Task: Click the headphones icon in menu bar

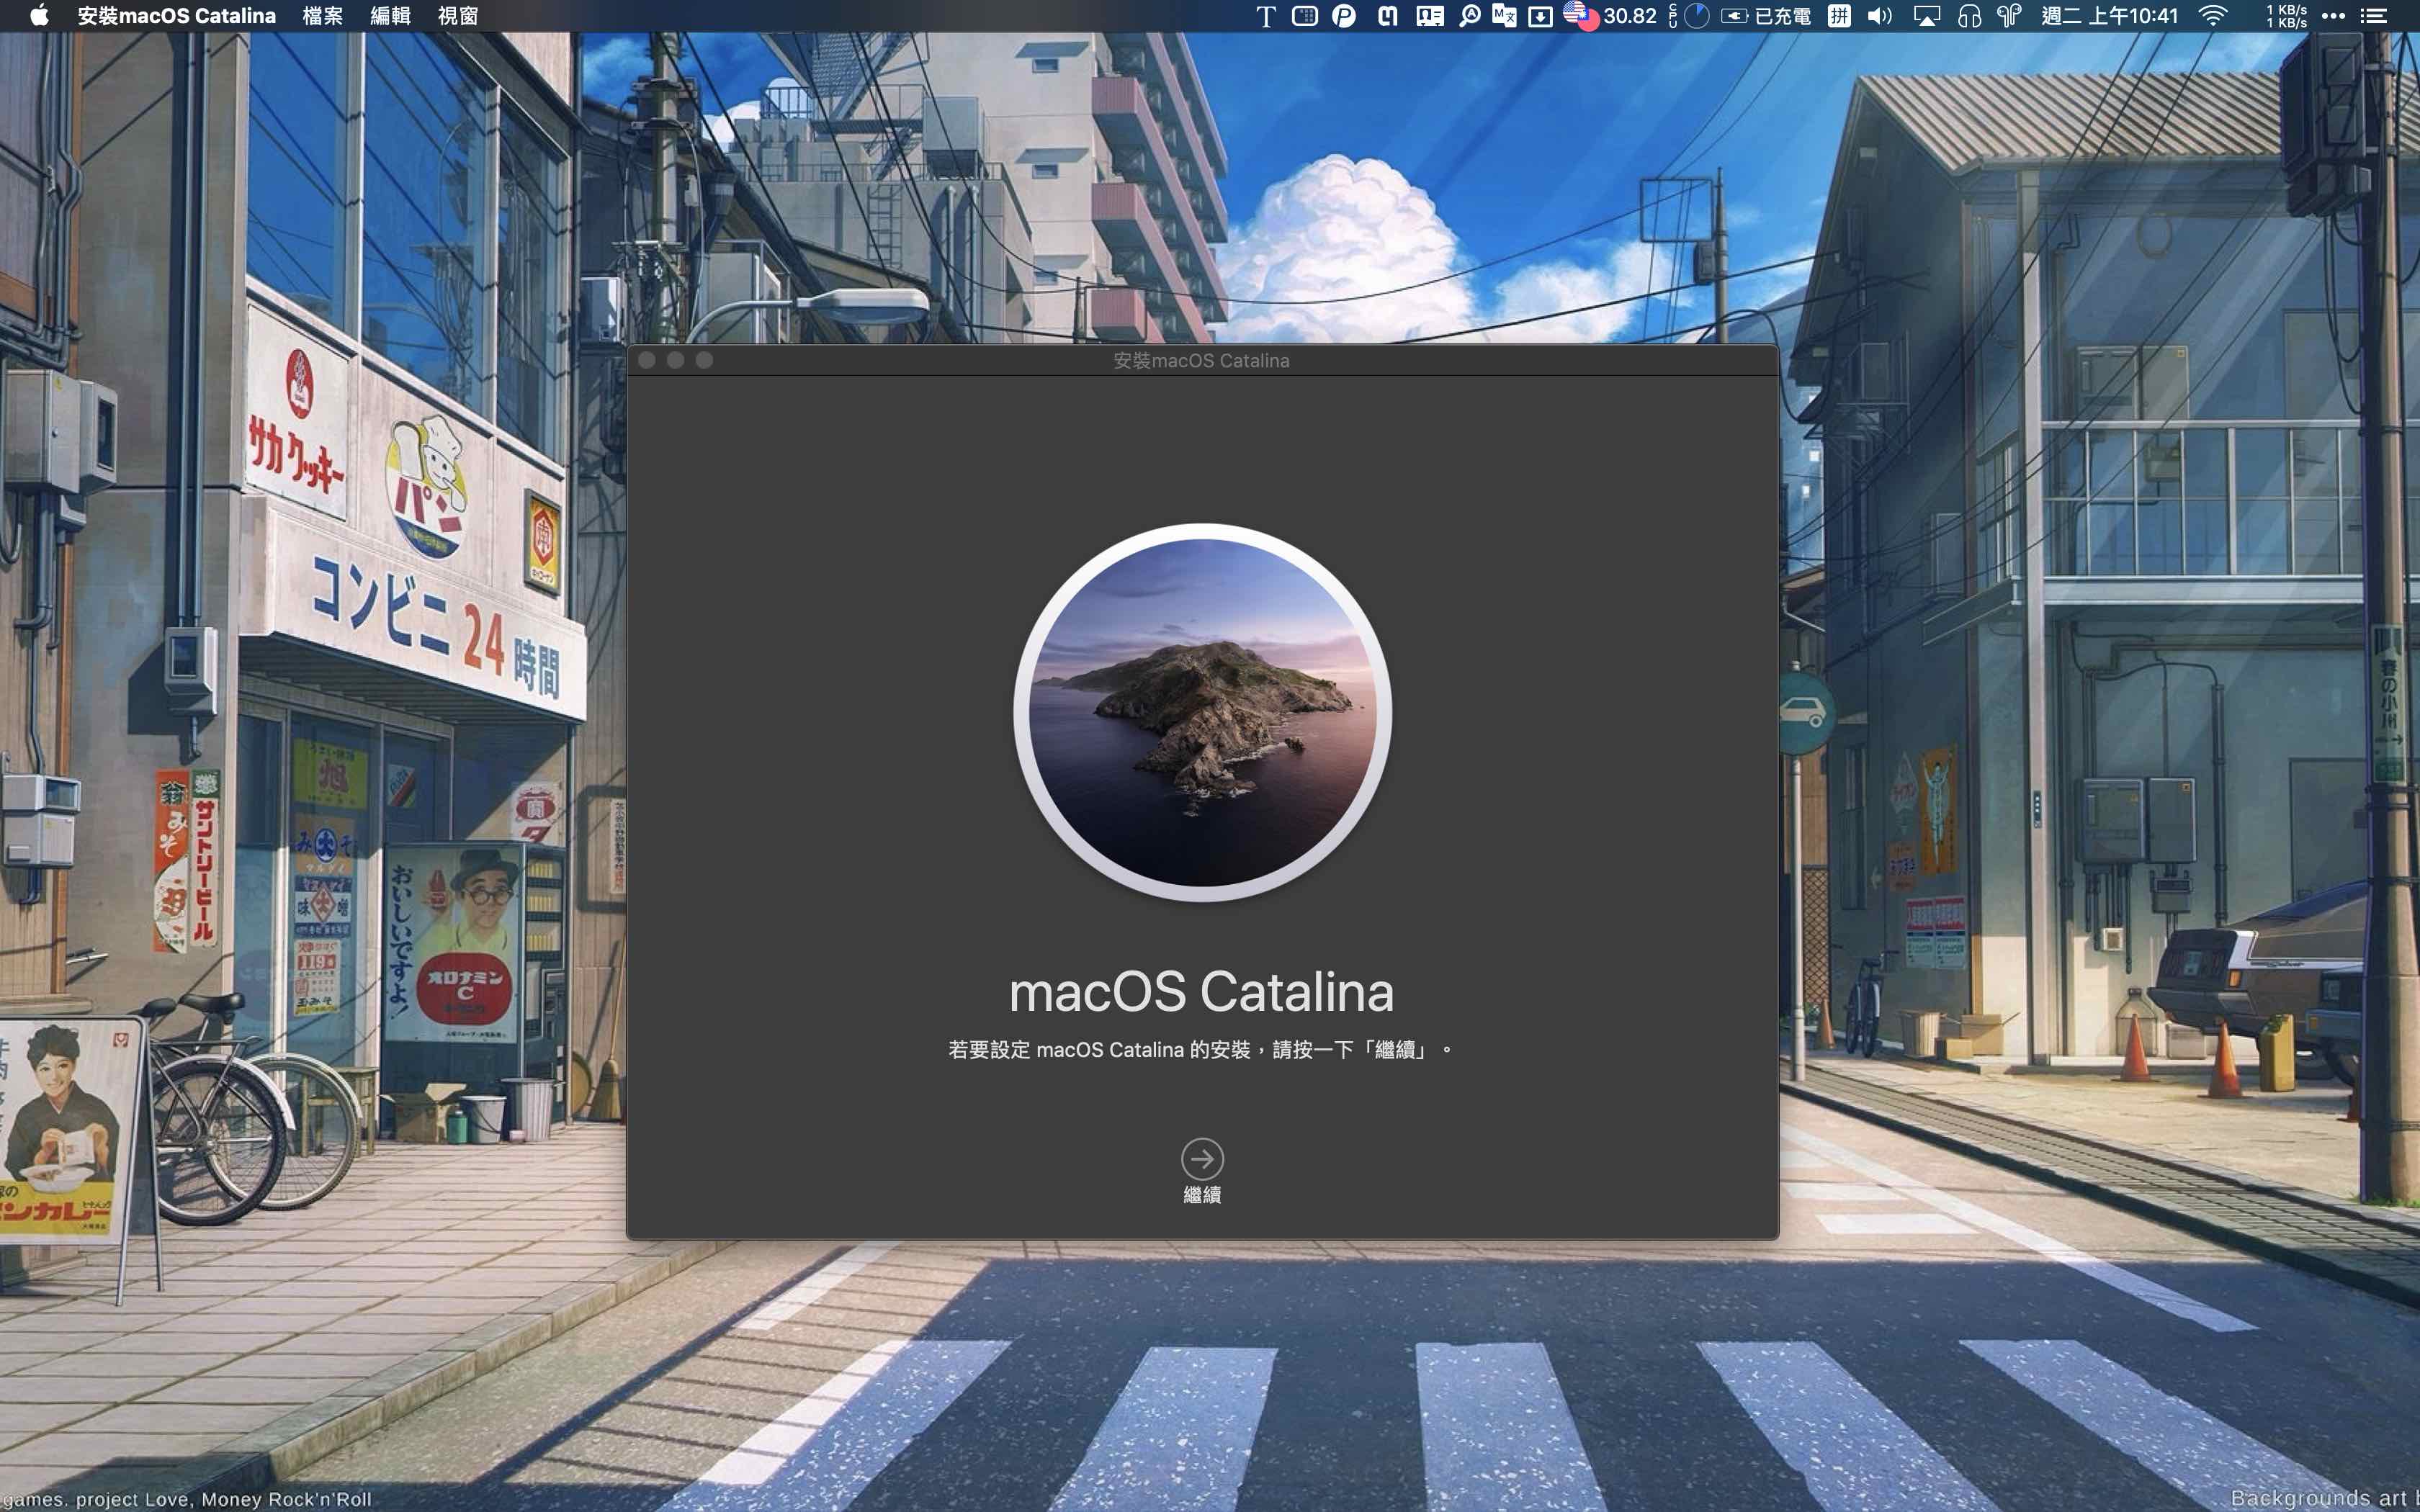Action: pyautogui.click(x=1969, y=16)
